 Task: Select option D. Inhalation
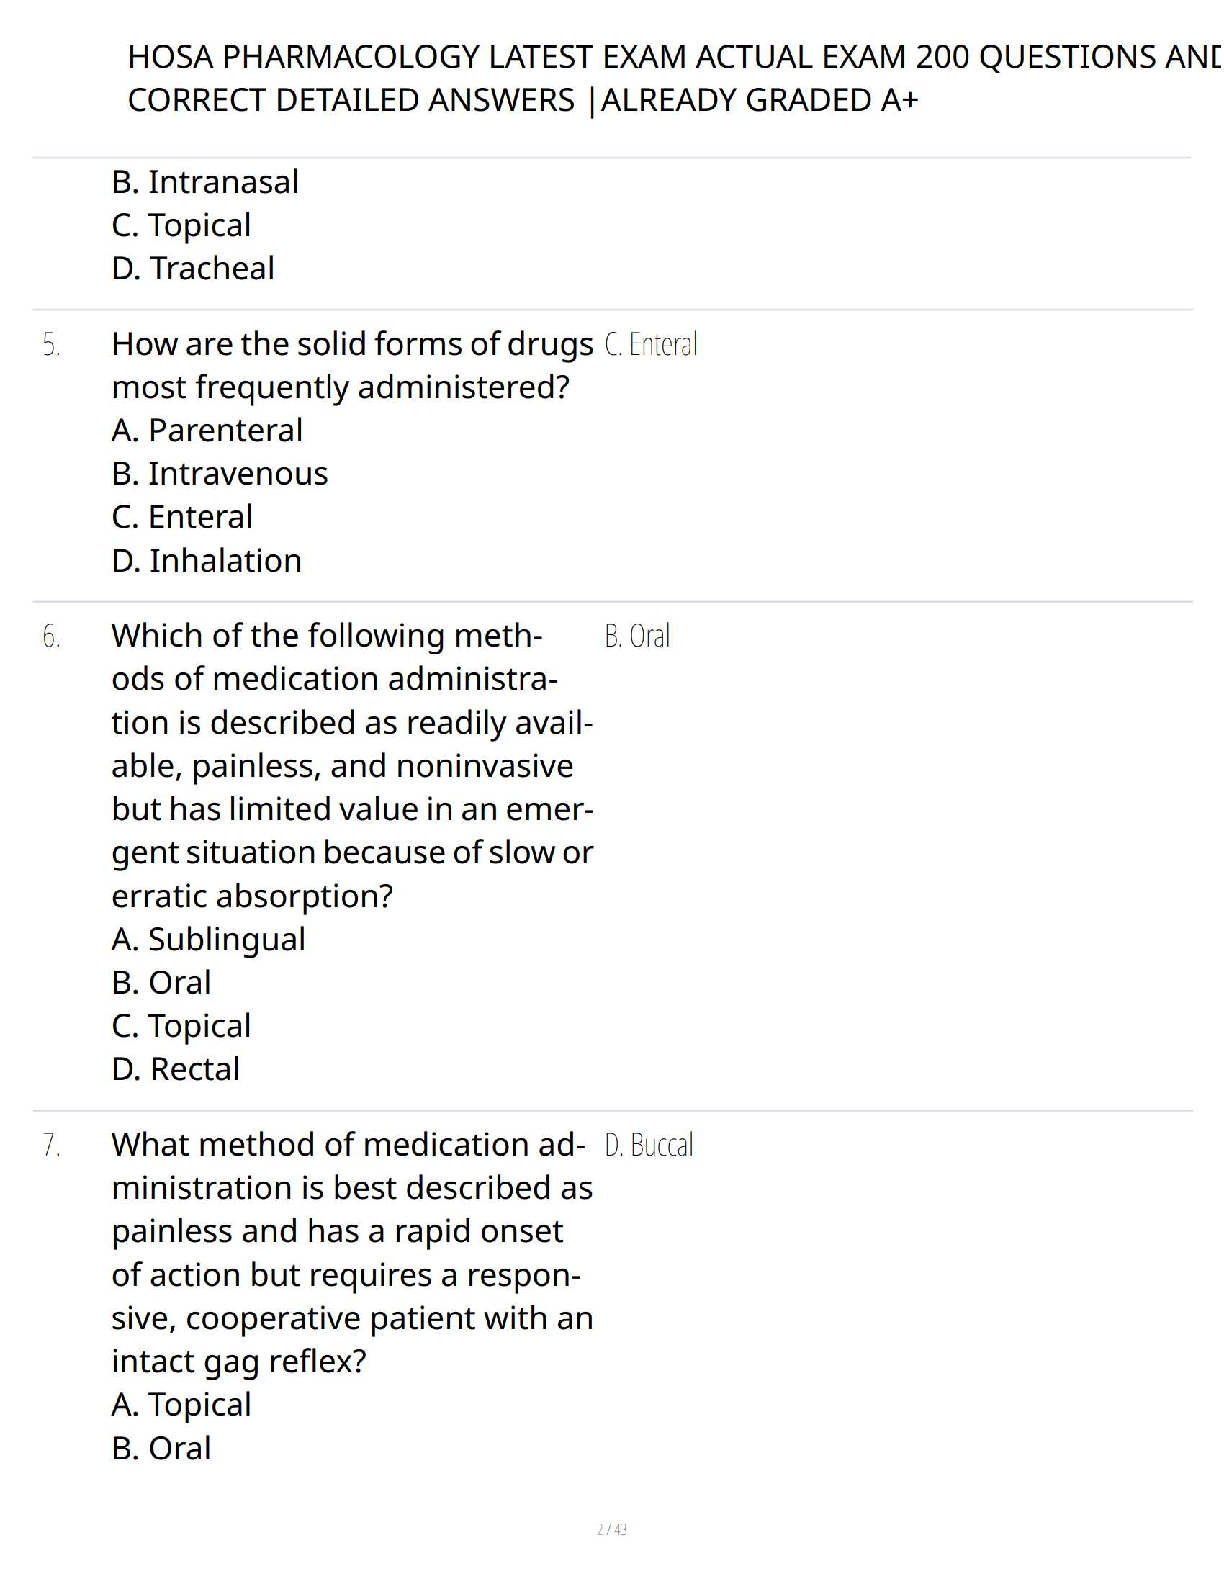coord(207,561)
